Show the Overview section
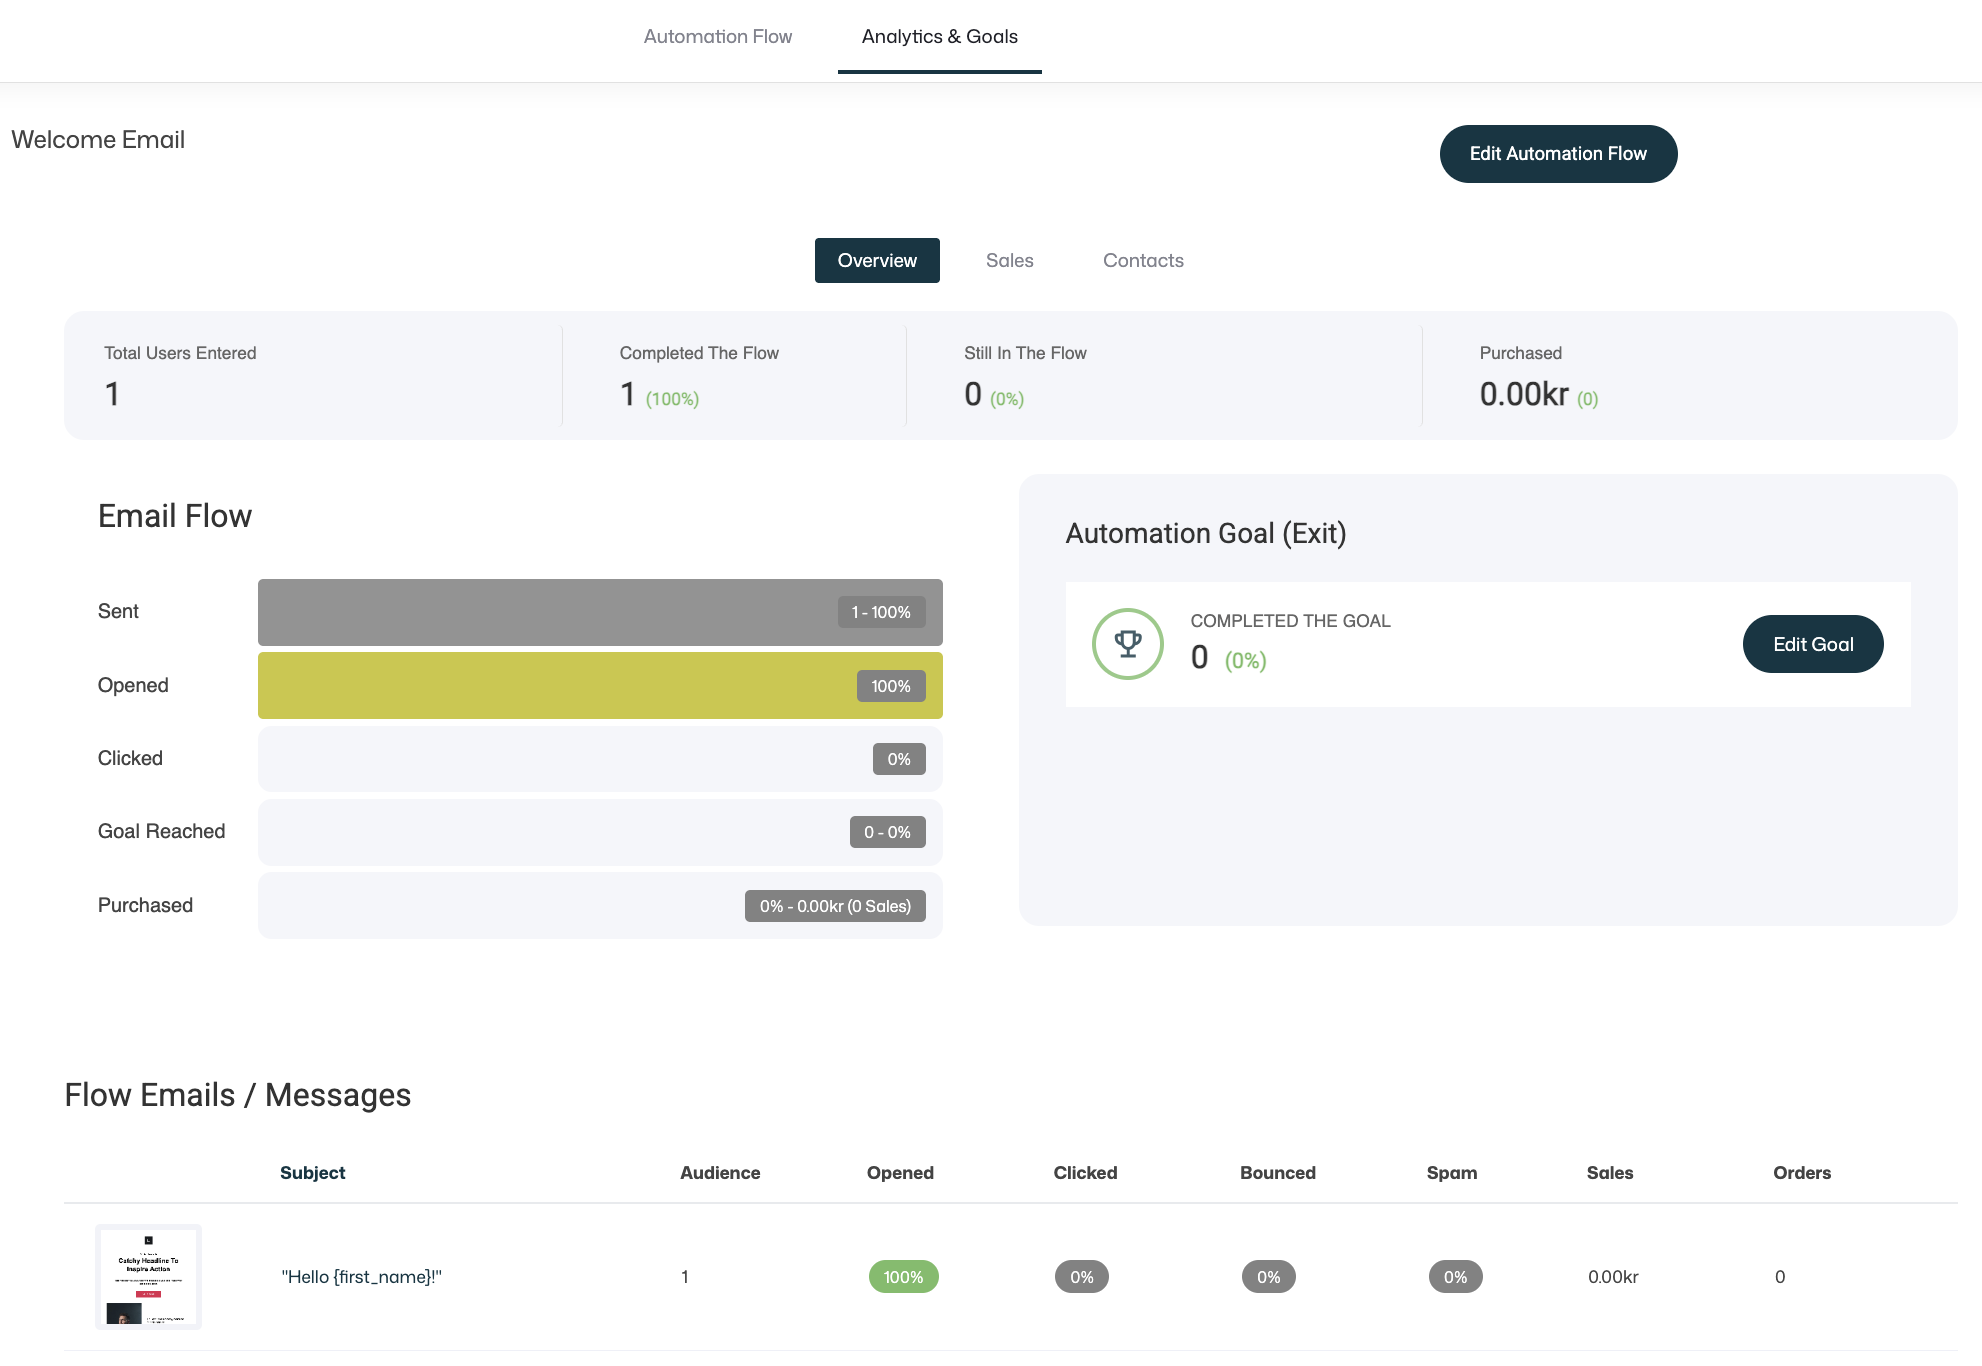The width and height of the screenshot is (1982, 1366). pos(876,260)
